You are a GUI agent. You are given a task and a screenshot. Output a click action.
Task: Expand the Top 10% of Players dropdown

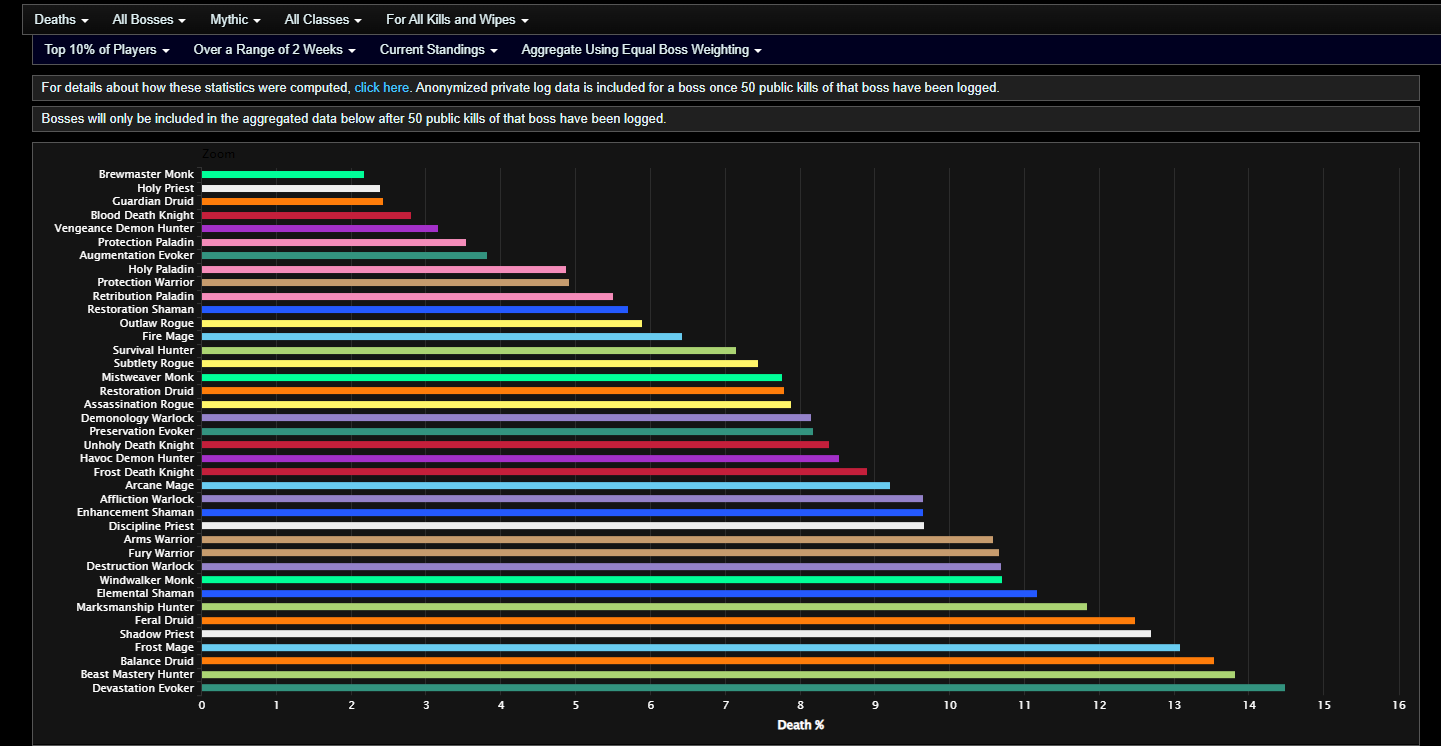pyautogui.click(x=107, y=50)
